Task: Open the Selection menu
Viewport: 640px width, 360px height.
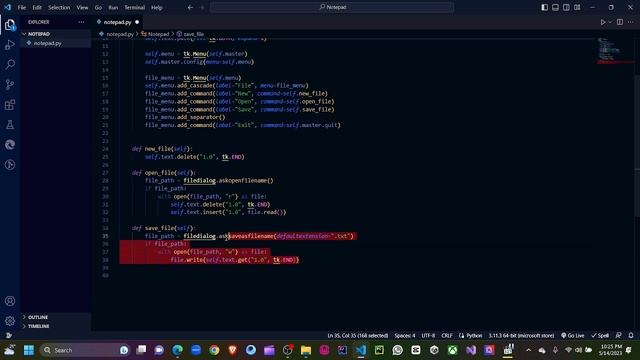Action: click(59, 7)
